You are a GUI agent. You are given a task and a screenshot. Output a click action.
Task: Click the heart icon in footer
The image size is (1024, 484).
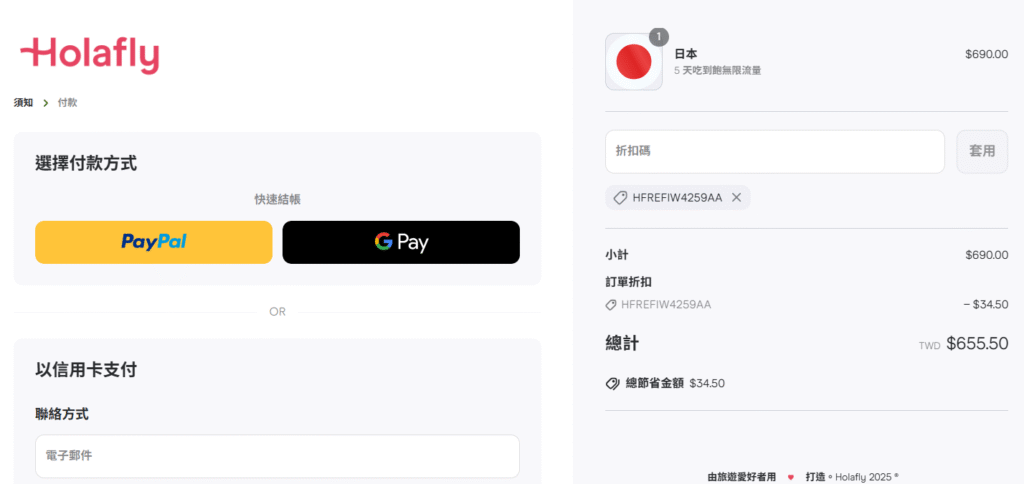click(791, 477)
